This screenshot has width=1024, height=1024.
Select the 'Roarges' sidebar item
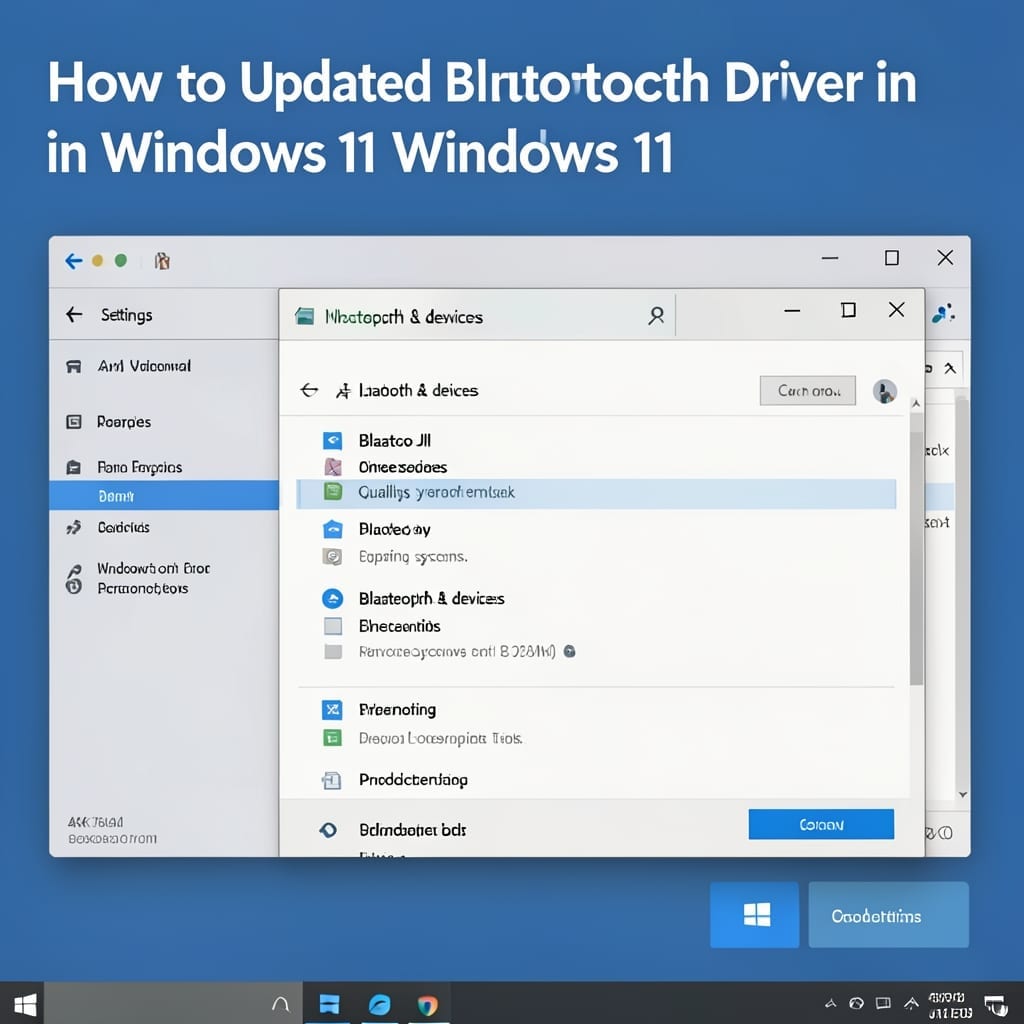123,422
